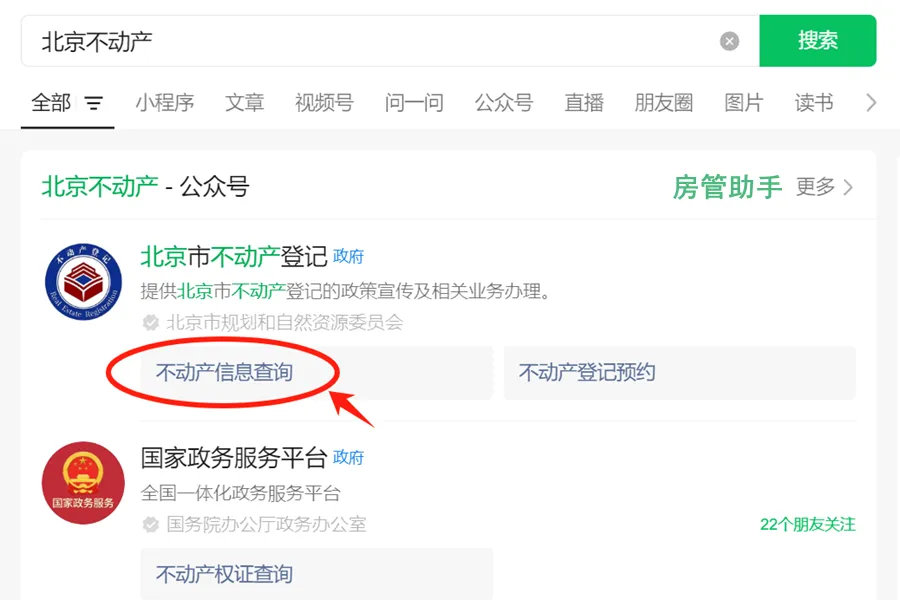
Task: Select the 读书 tab
Action: tap(814, 103)
